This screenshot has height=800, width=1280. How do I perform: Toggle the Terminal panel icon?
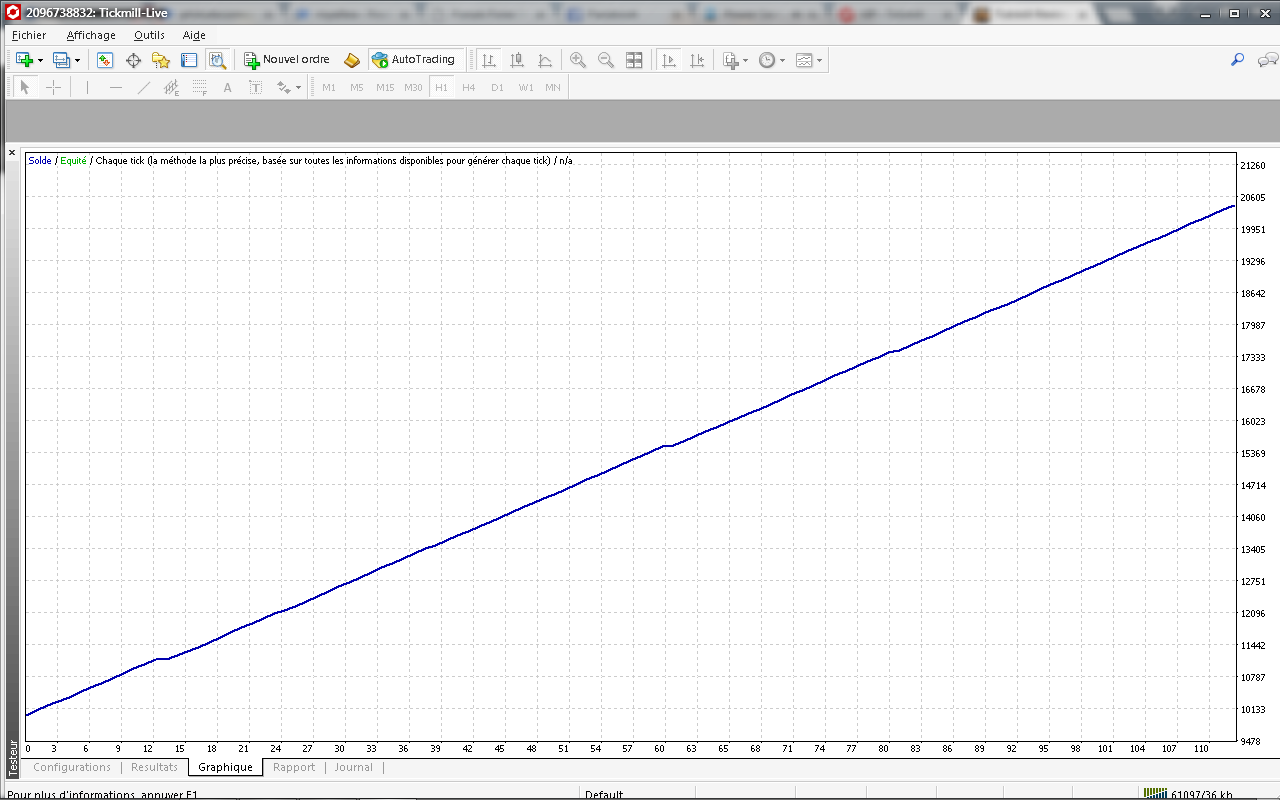(x=189, y=60)
